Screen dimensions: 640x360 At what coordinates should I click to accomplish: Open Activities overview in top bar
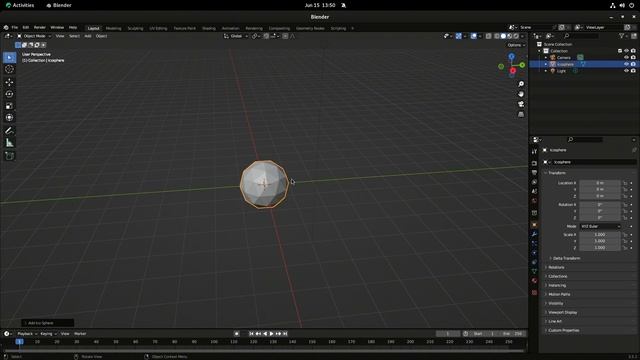coord(20,5)
